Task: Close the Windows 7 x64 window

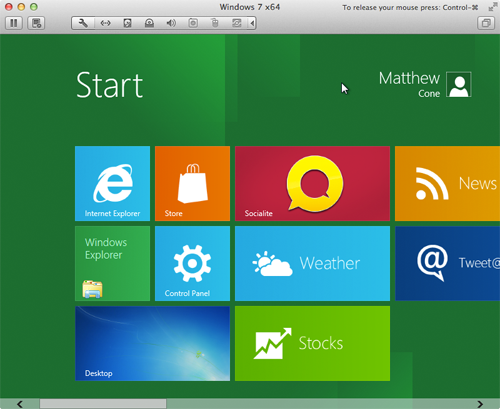Action: [9, 7]
